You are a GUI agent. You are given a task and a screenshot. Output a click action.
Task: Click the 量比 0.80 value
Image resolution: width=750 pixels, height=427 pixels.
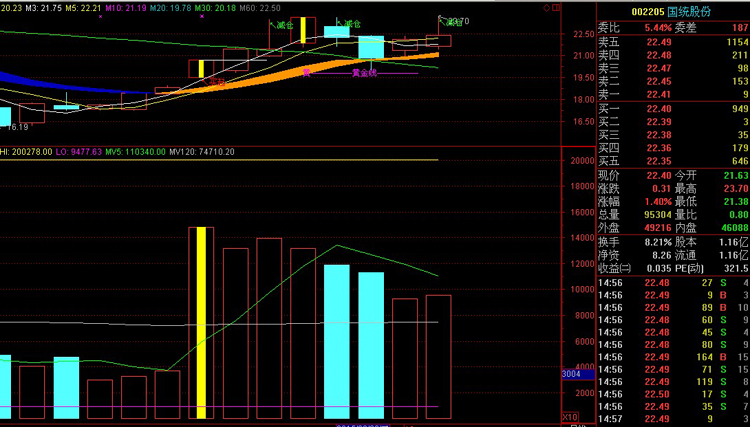pos(739,215)
